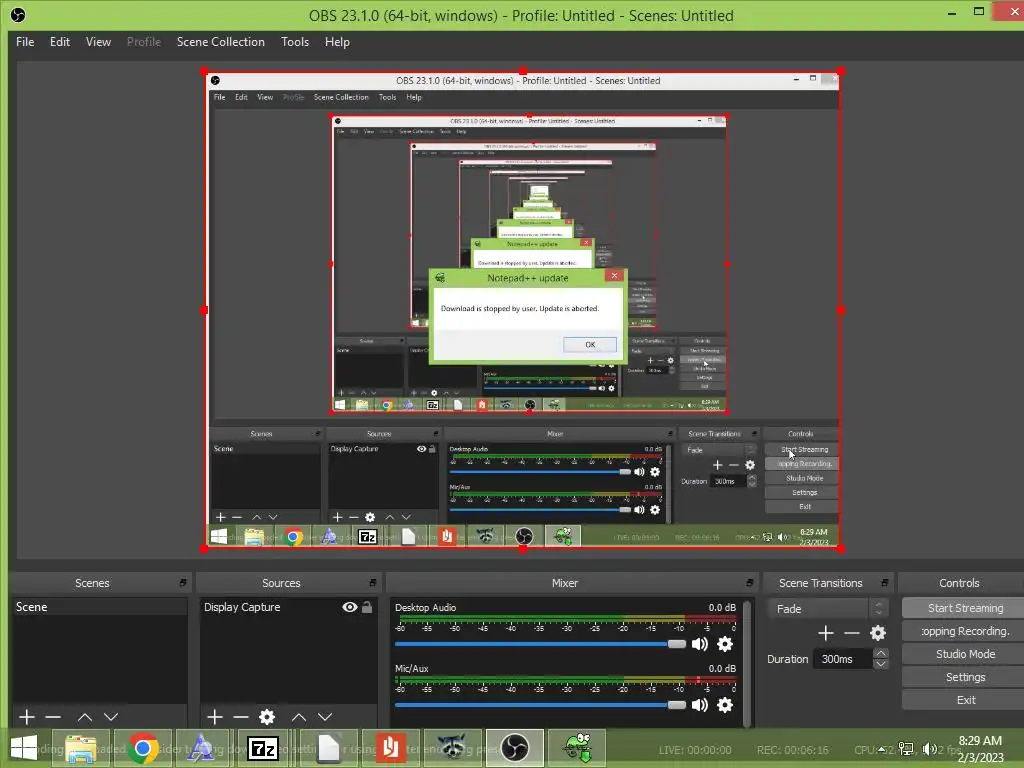Open the View menu
This screenshot has width=1024, height=768.
(x=98, y=42)
